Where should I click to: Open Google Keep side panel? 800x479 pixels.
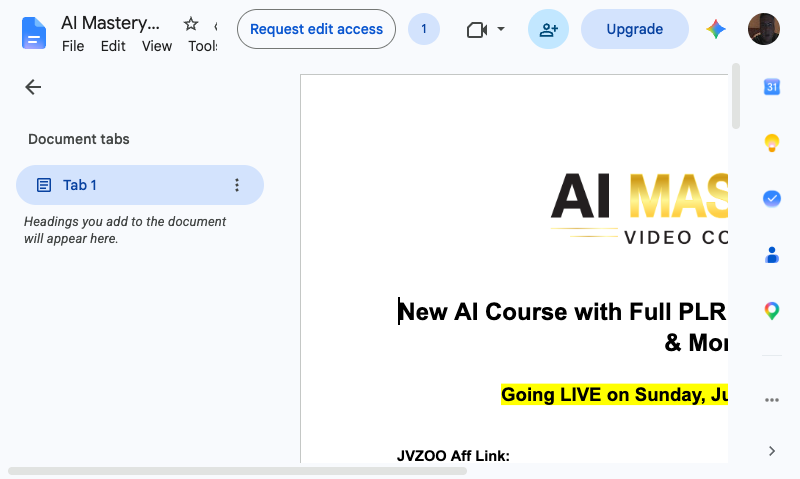pos(772,143)
